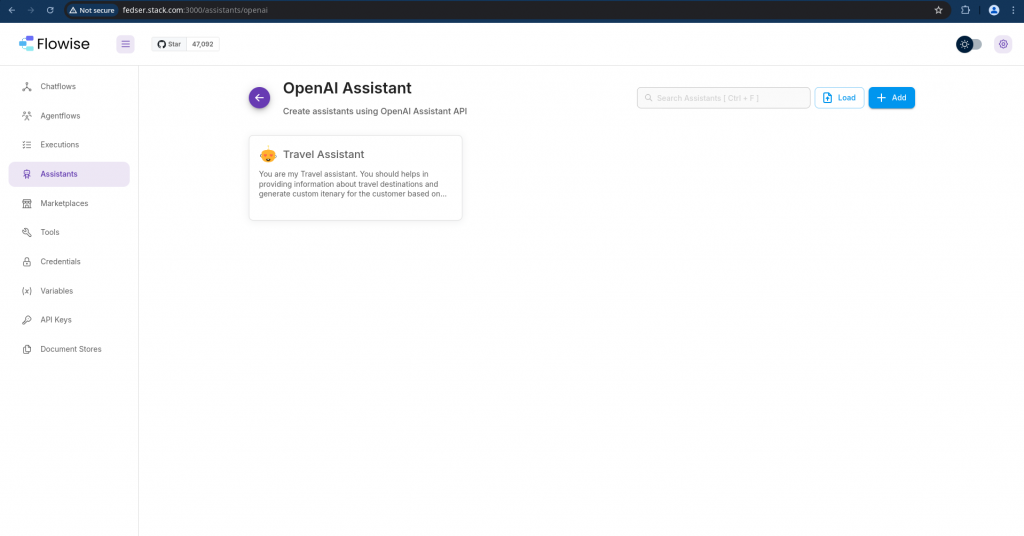Open the settings gear icon
This screenshot has width=1024, height=536.
pos(1002,44)
